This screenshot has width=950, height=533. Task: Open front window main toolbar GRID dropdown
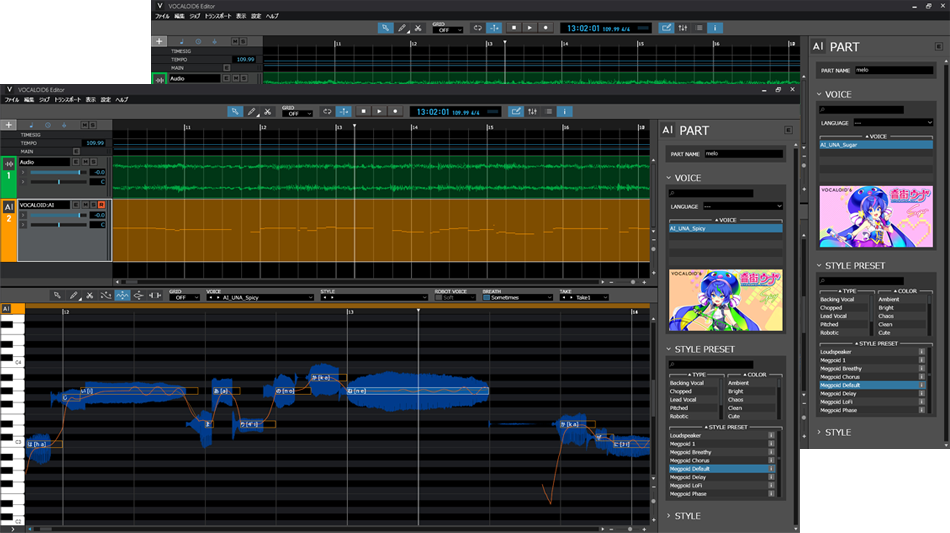click(x=297, y=114)
